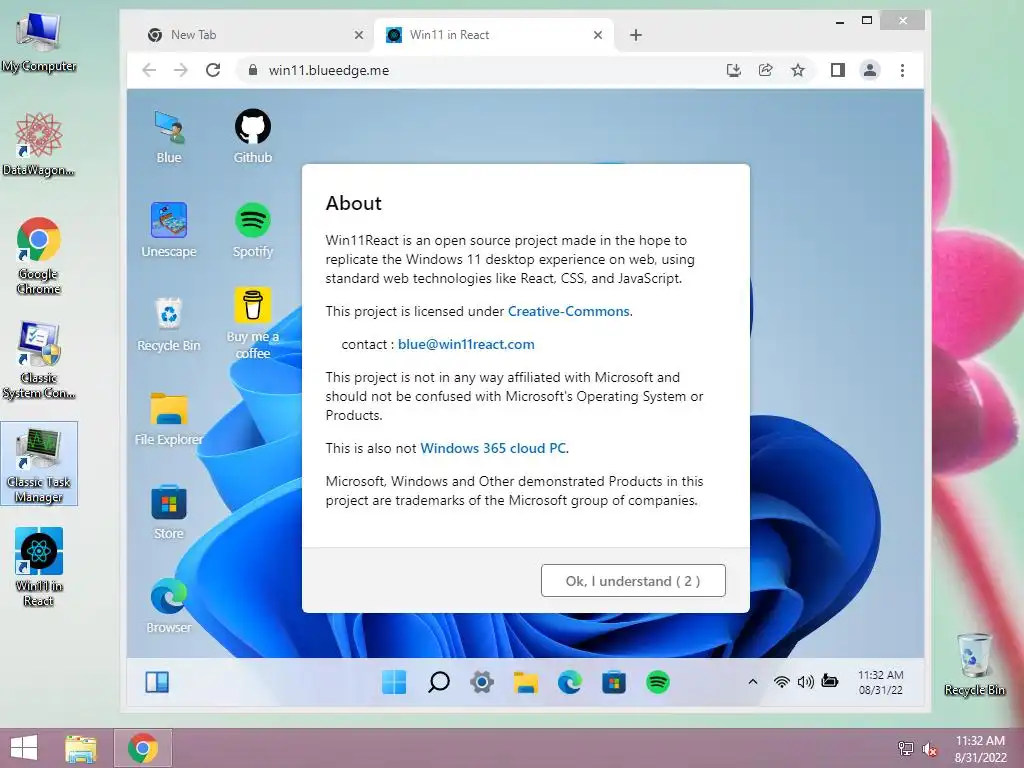Open the 11:32 AM 08/31/22 clock in web taskbar
Image resolution: width=1024 pixels, height=768 pixels.
pyautogui.click(x=880, y=682)
